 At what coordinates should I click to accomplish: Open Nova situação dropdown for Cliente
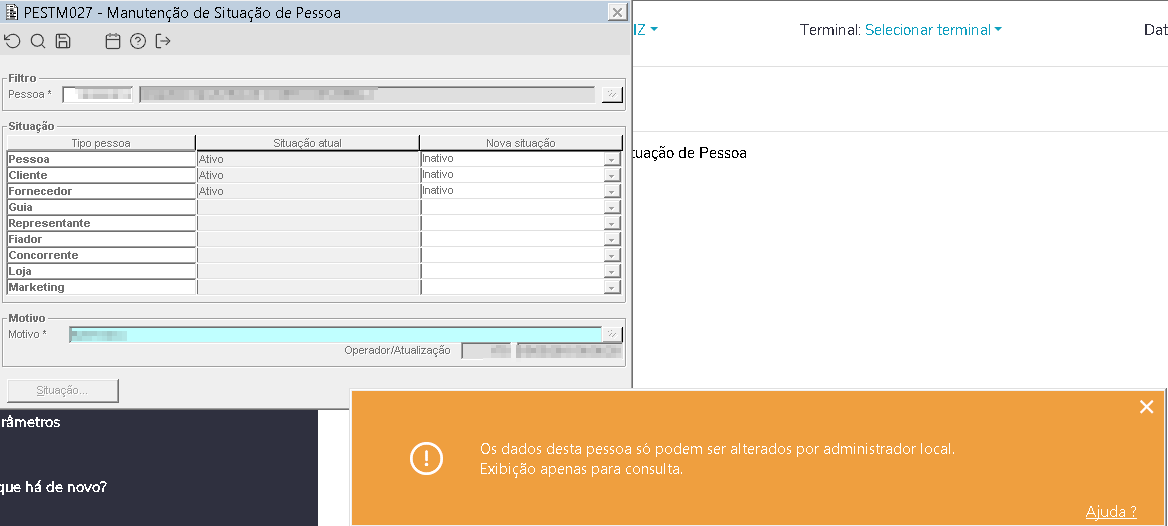(x=612, y=175)
